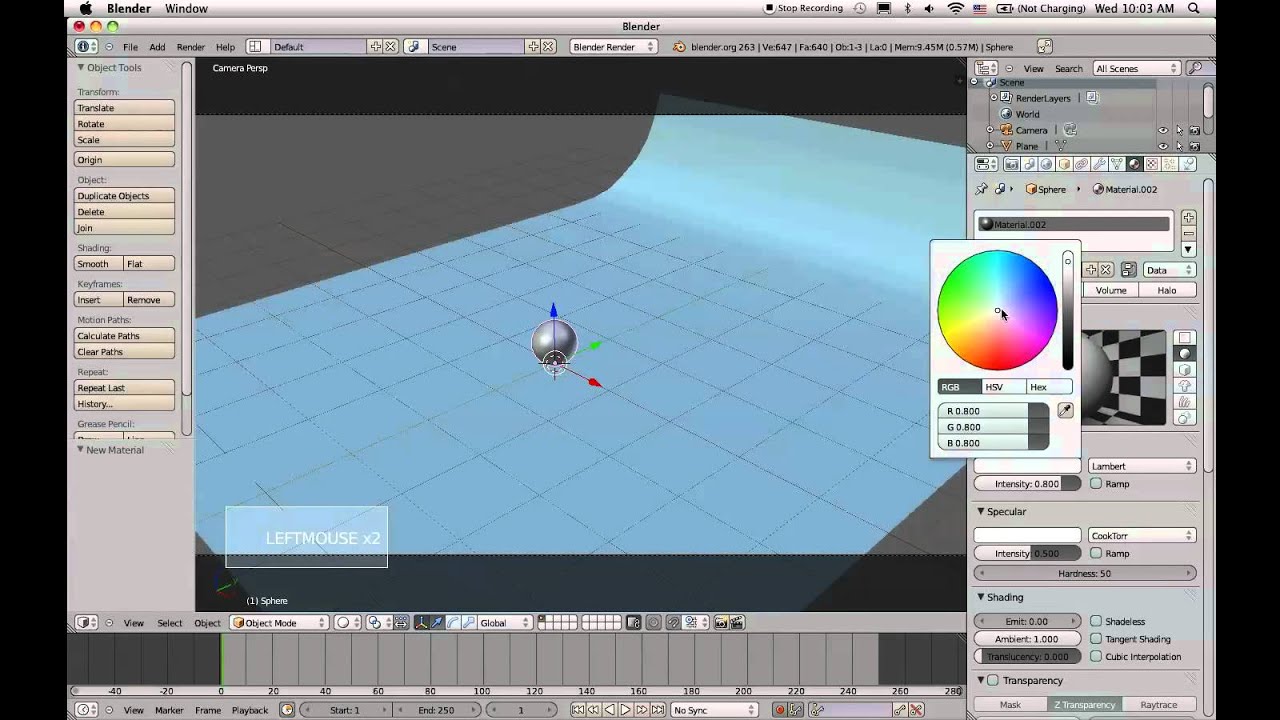Open the No Sync playback dropdown
This screenshot has width=1280, height=720.
714,710
